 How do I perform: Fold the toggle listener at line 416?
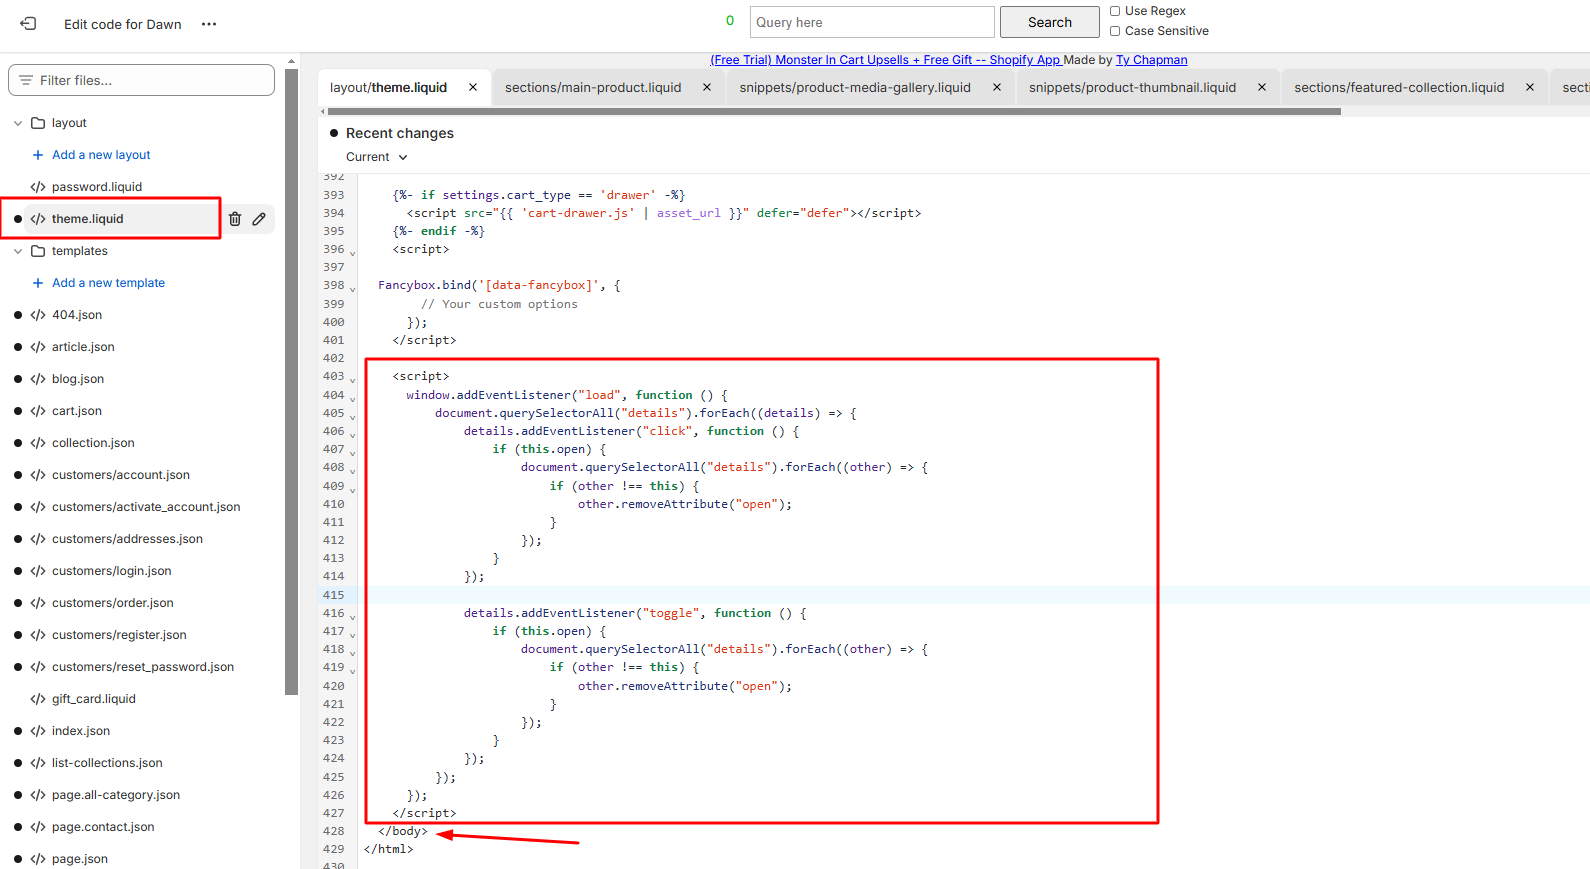pos(352,616)
